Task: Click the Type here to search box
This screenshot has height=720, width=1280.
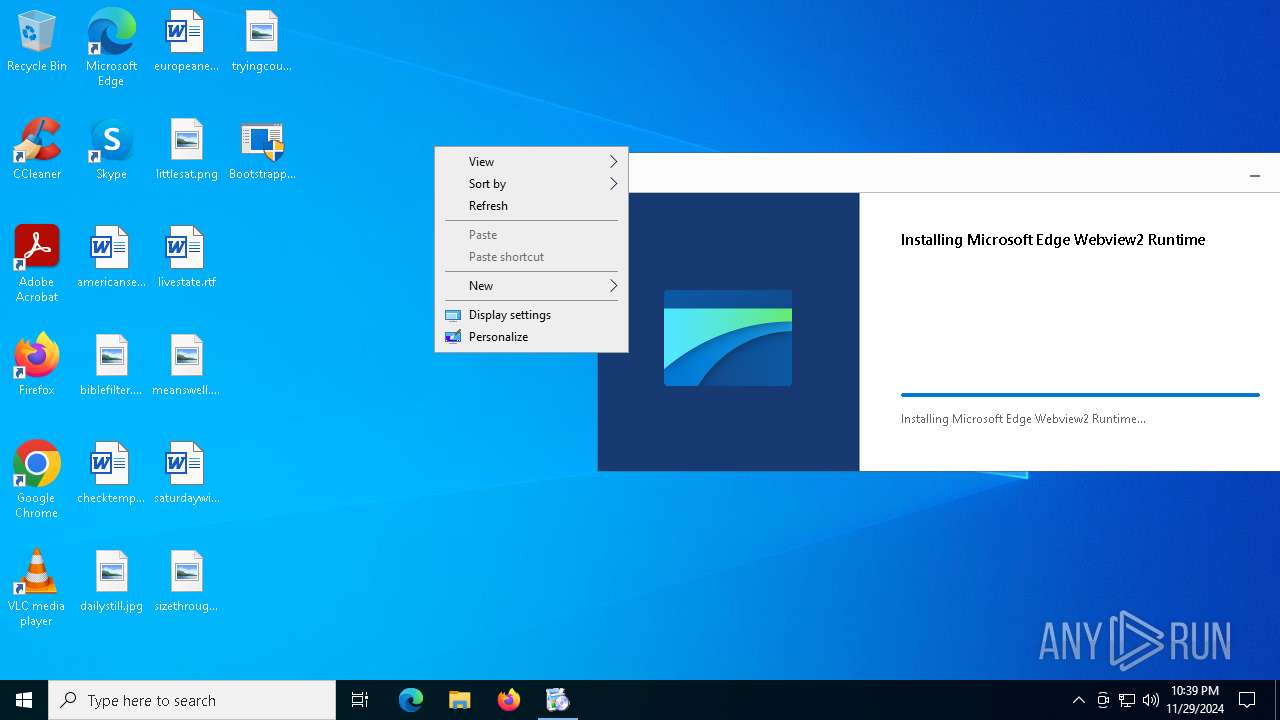Action: [x=192, y=700]
